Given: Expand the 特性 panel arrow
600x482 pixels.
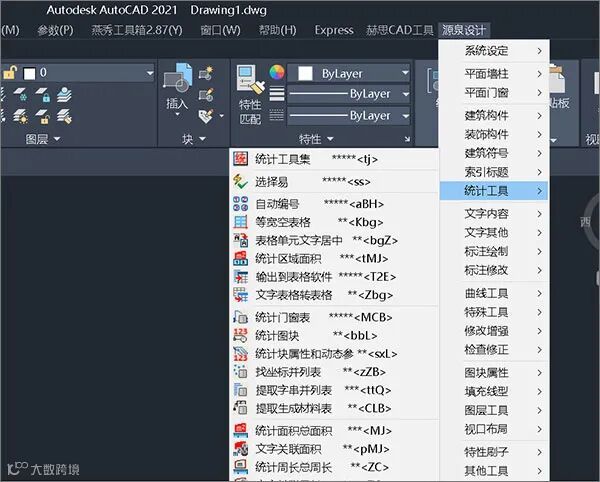Looking at the screenshot, I should click(330, 139).
